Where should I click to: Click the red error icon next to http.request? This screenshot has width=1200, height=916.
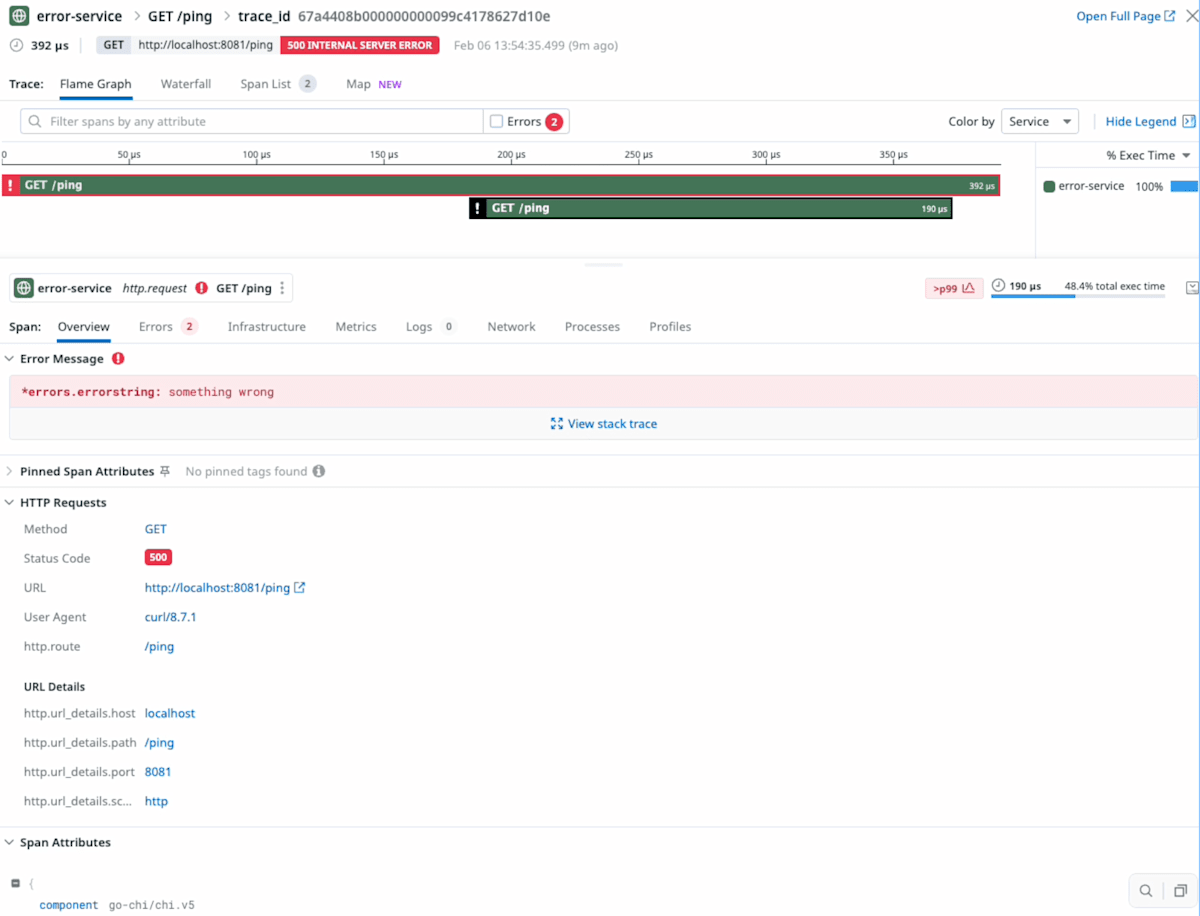[202, 288]
